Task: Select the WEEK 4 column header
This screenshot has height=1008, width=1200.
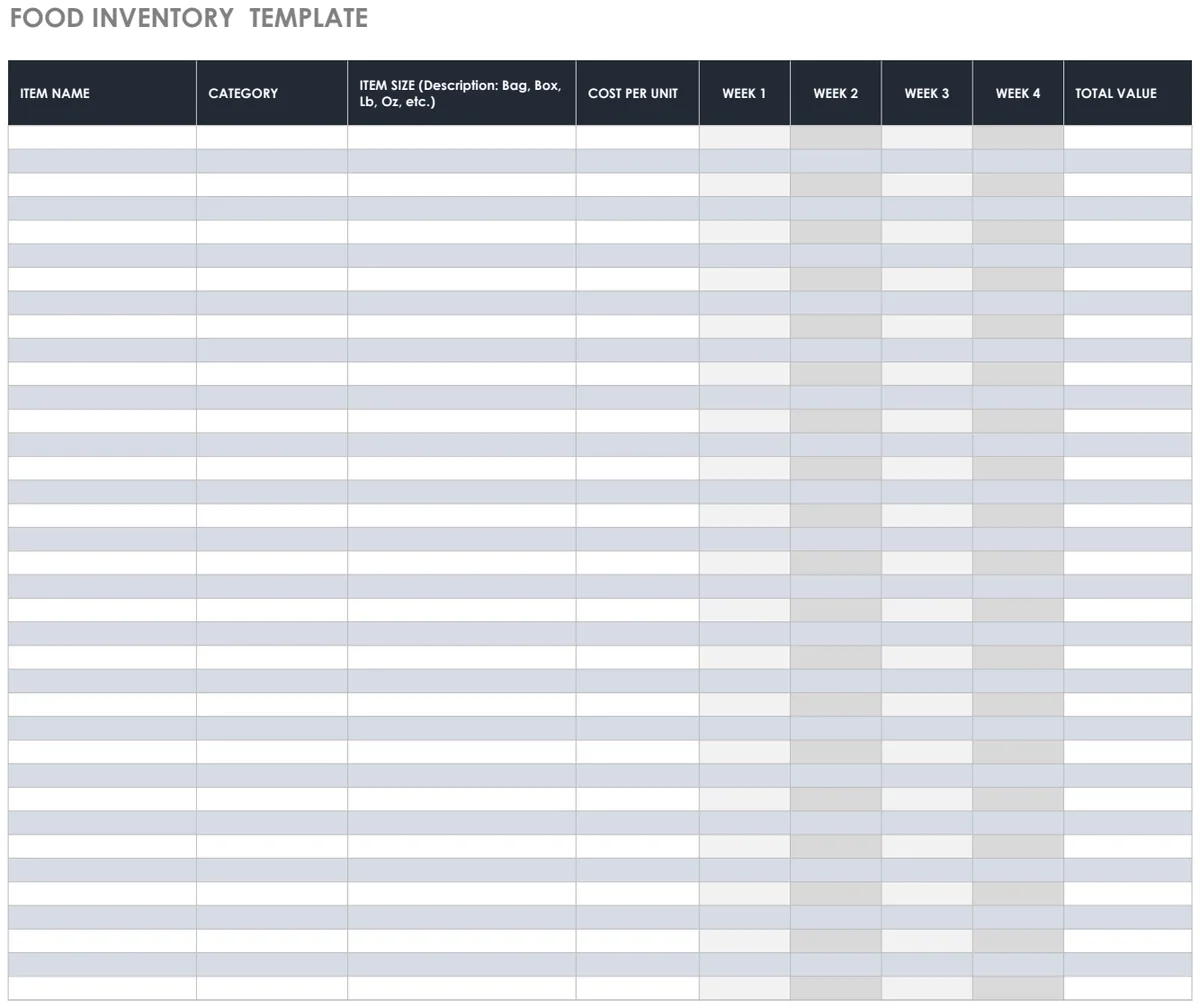Action: [x=1018, y=93]
